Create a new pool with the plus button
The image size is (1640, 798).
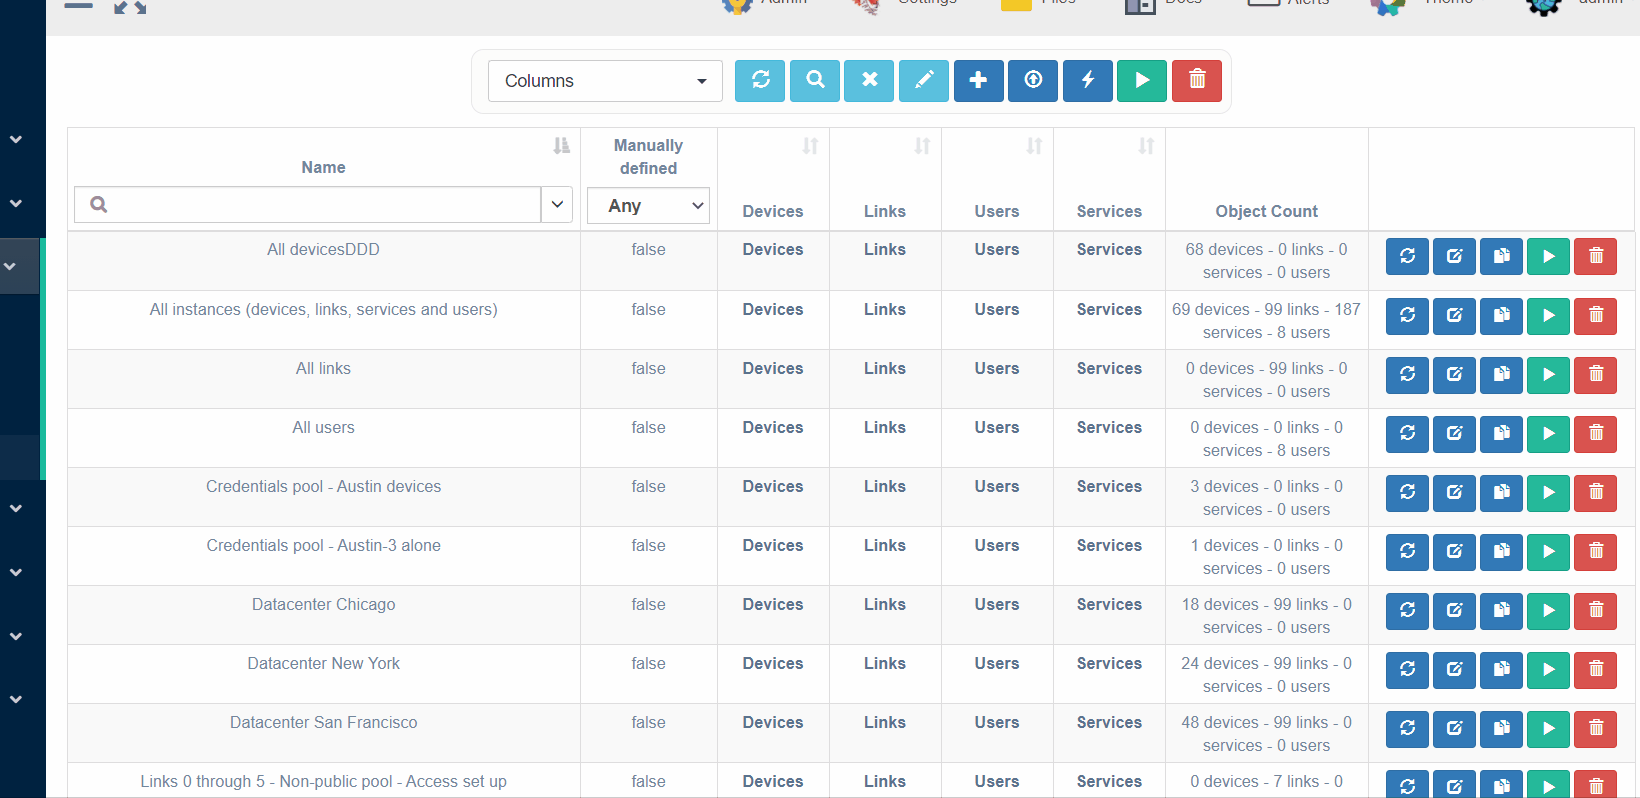tap(979, 80)
